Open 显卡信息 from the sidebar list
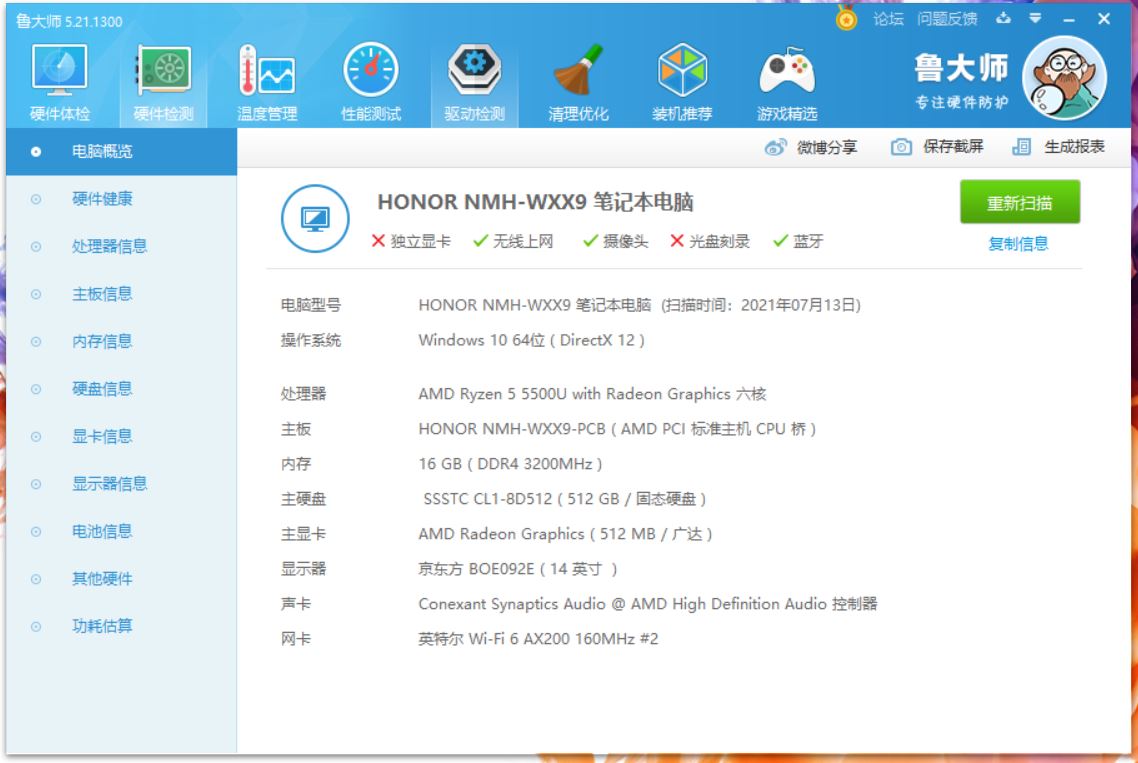1138x763 pixels. [x=102, y=436]
